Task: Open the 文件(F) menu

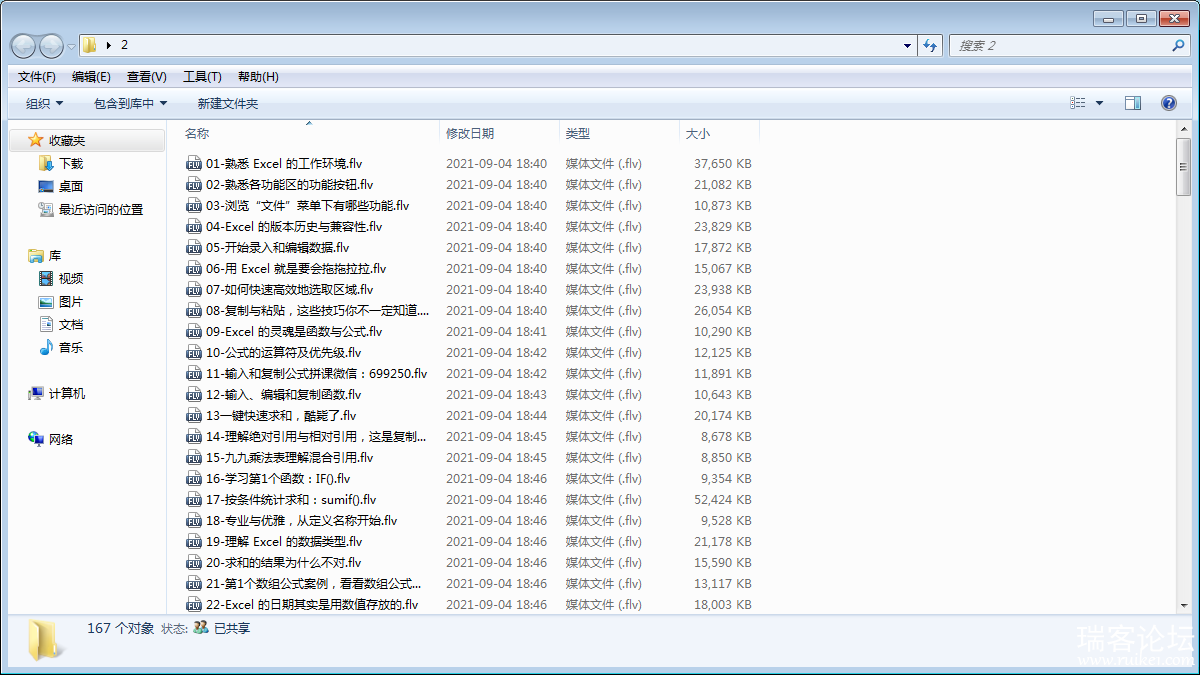Action: [37, 77]
